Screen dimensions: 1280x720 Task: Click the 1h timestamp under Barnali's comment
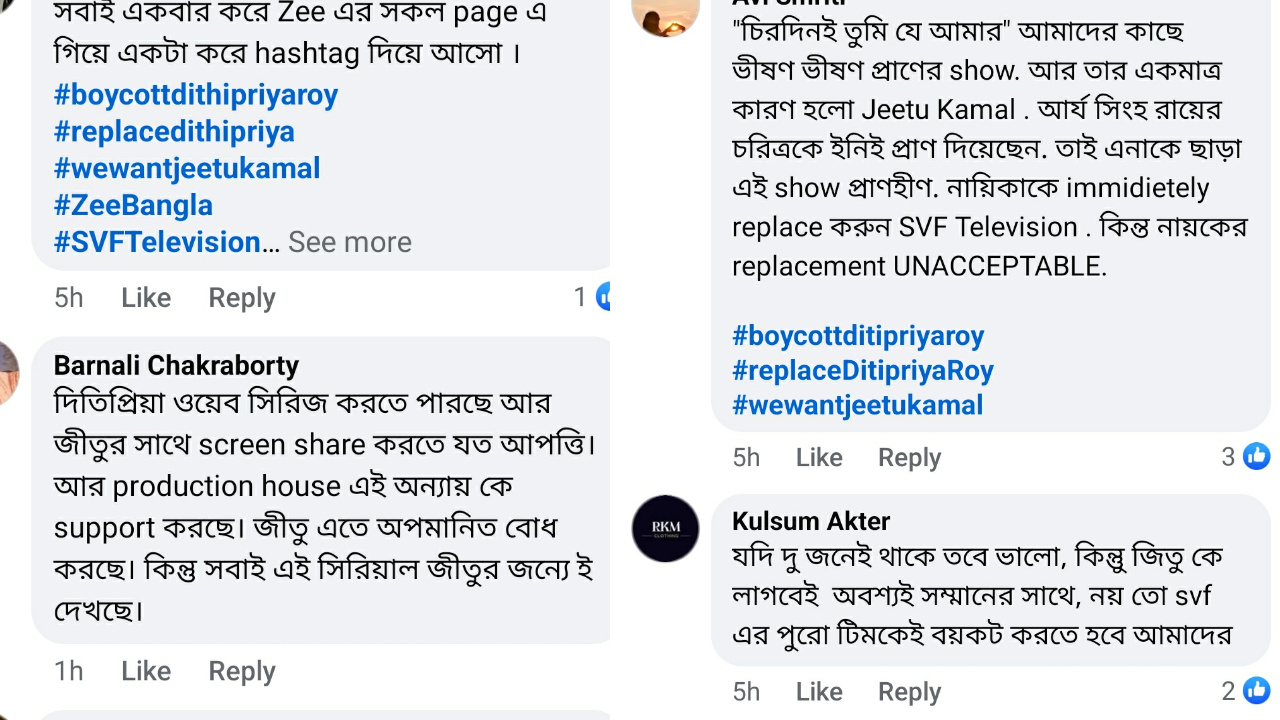tap(68, 670)
